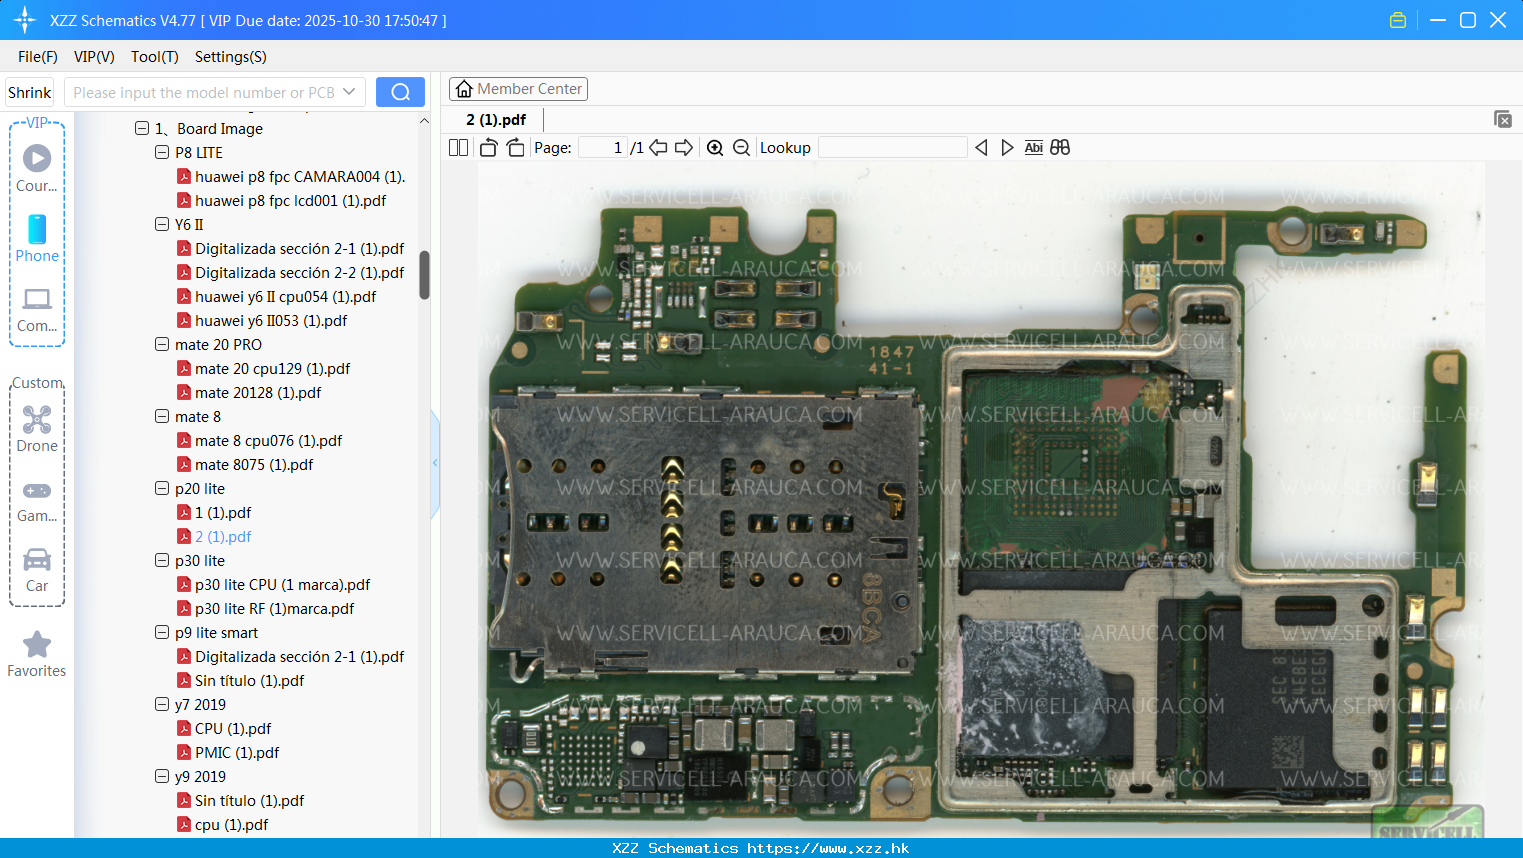Collapse the Board Image tree node

pyautogui.click(x=142, y=128)
